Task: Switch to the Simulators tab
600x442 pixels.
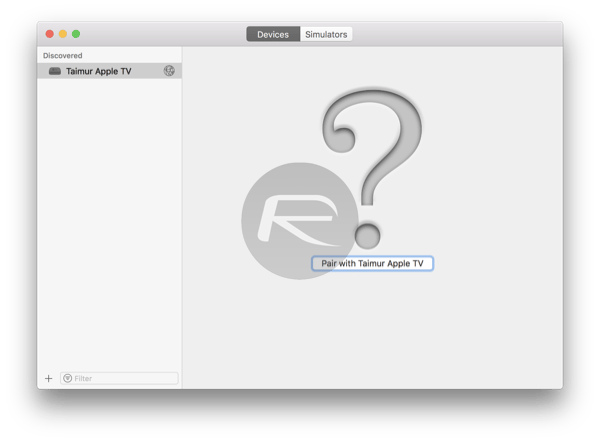Action: click(326, 34)
